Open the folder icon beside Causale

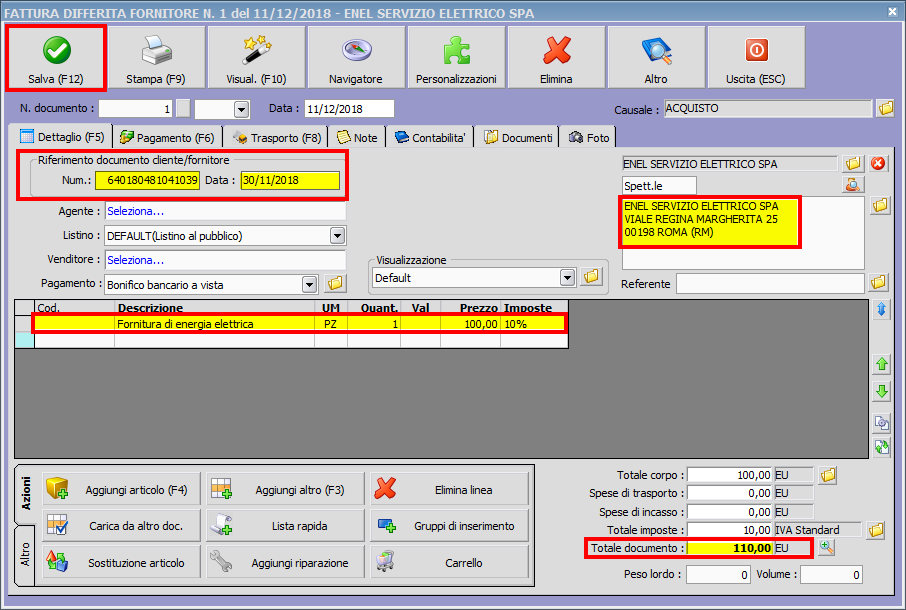(x=885, y=108)
